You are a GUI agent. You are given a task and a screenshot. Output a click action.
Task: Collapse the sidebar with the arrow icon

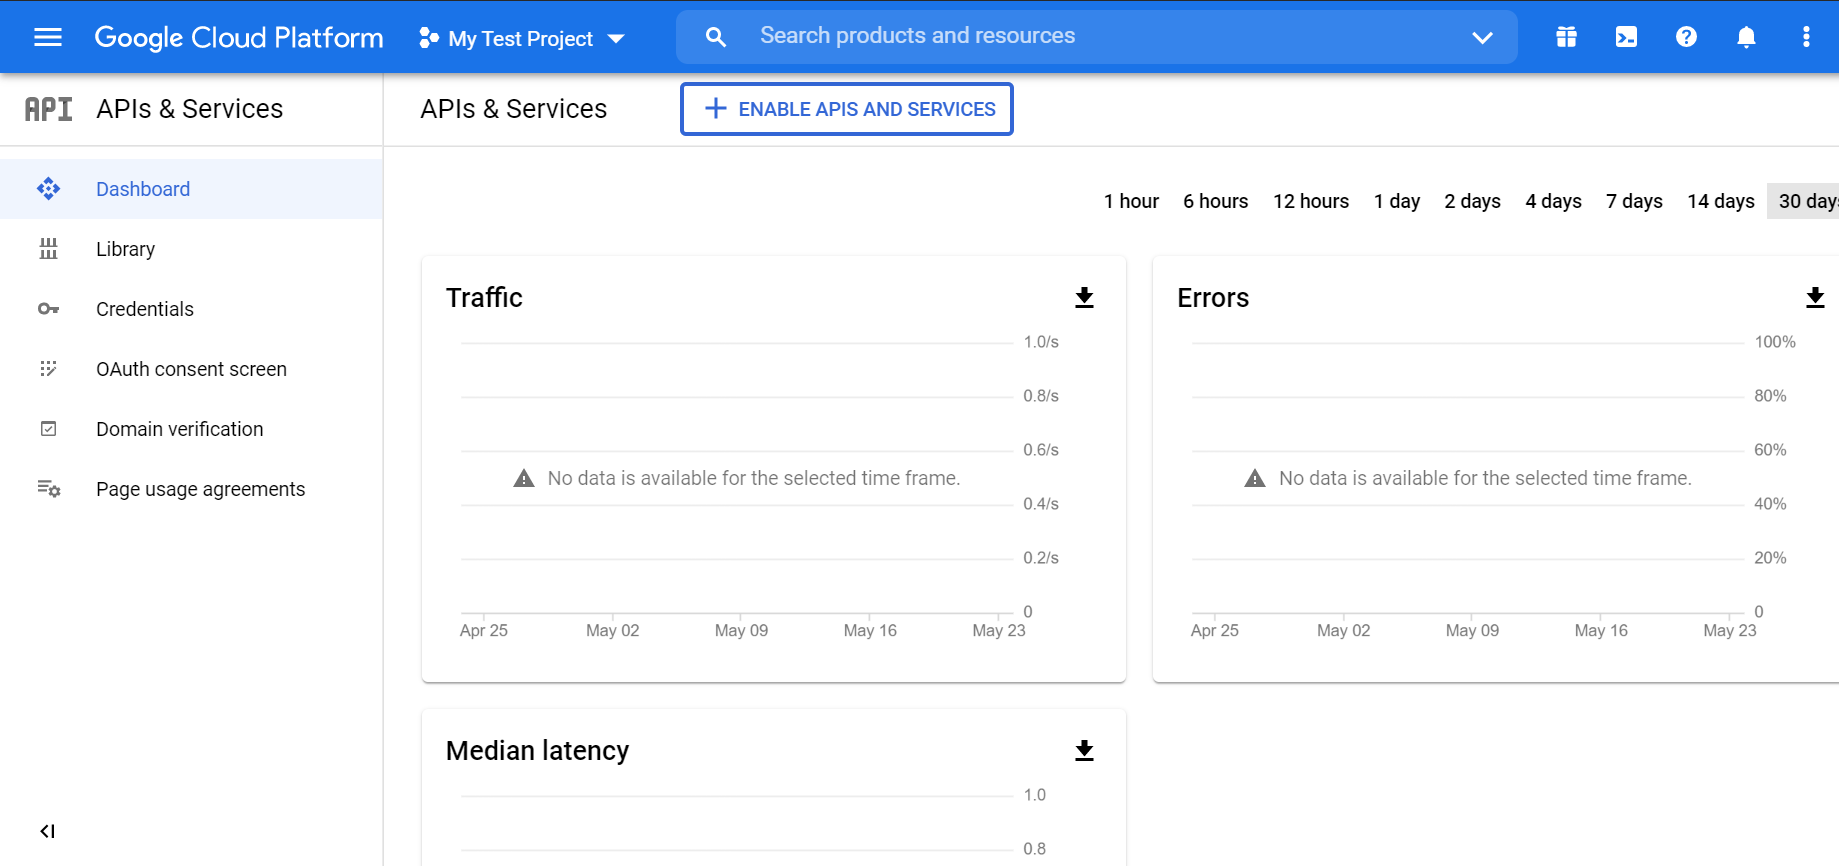tap(47, 831)
